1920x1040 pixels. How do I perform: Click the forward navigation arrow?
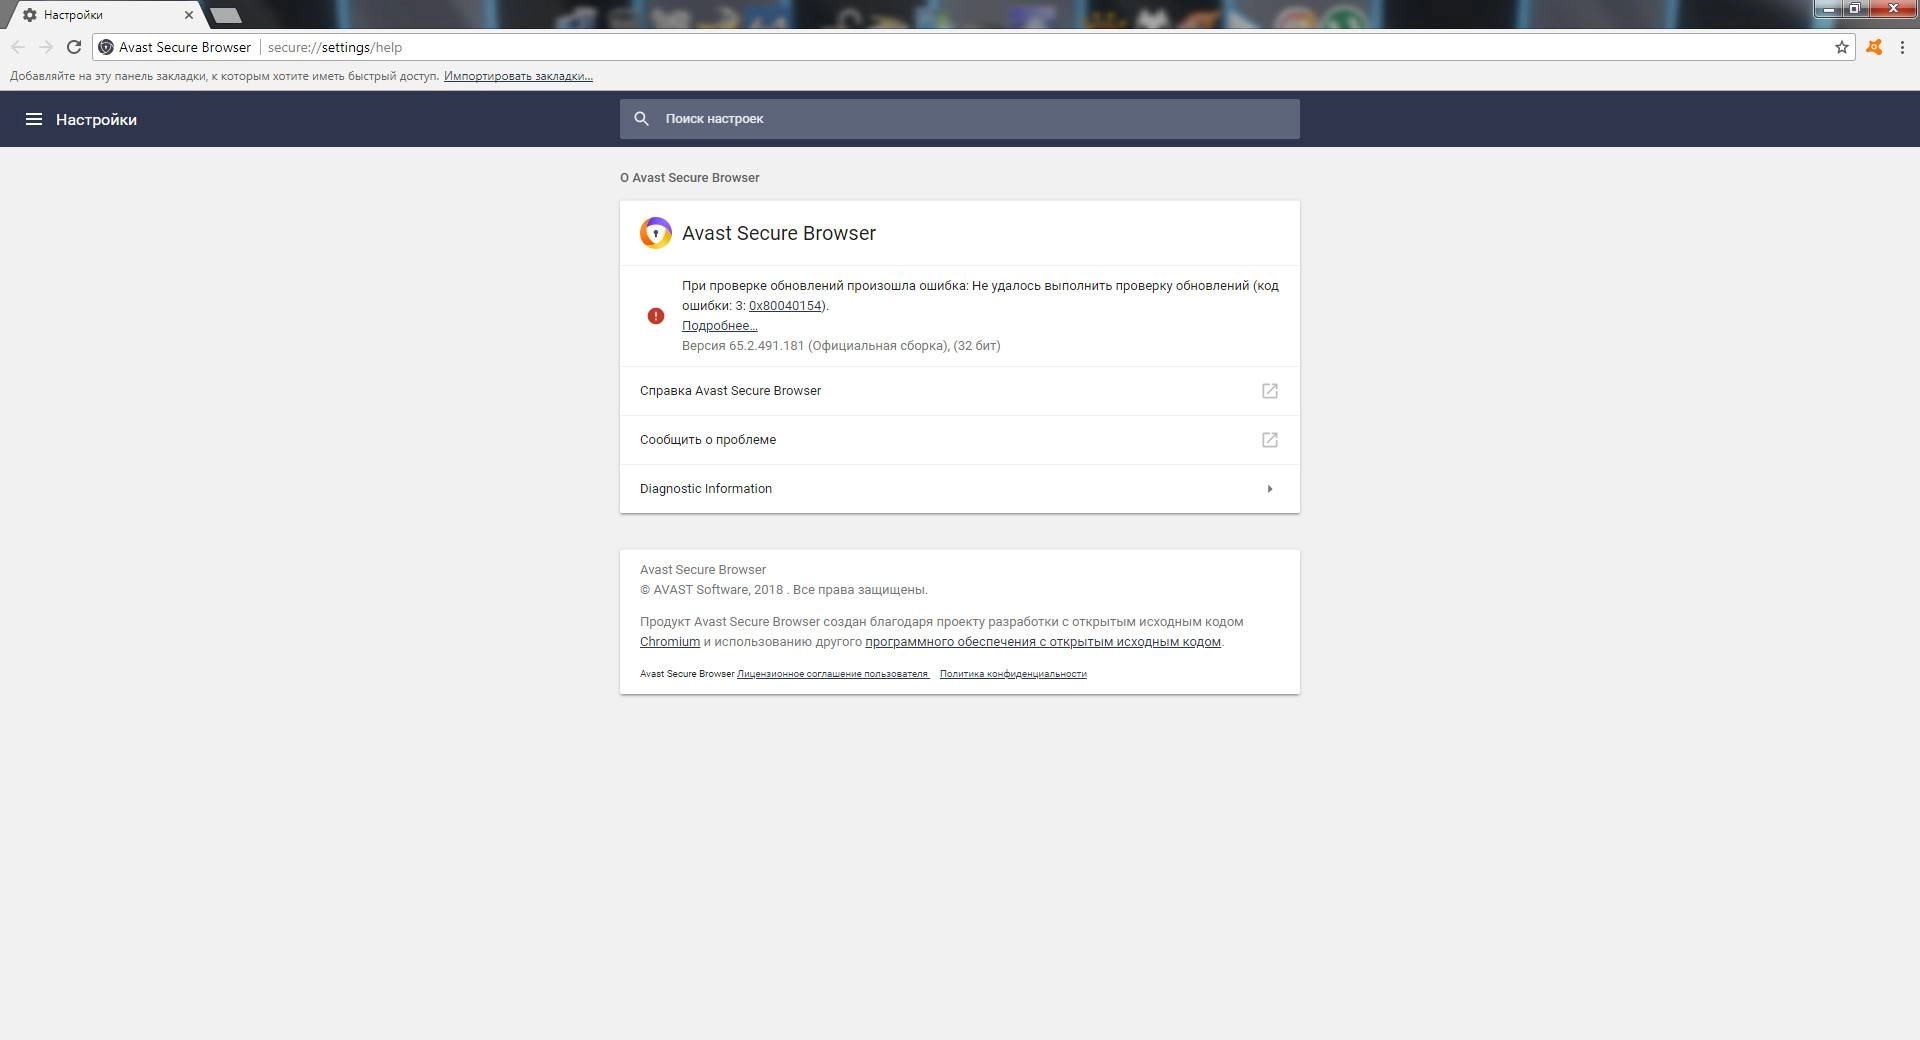coord(46,47)
